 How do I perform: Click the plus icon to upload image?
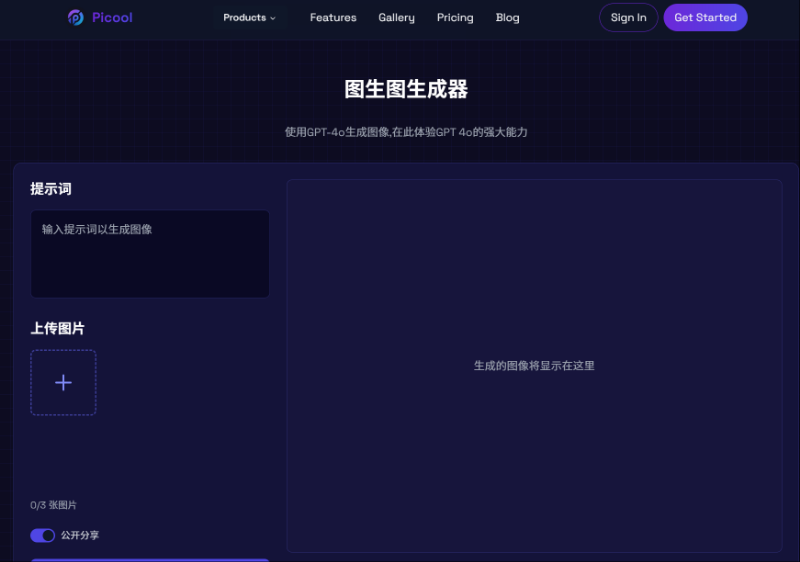pyautogui.click(x=63, y=382)
